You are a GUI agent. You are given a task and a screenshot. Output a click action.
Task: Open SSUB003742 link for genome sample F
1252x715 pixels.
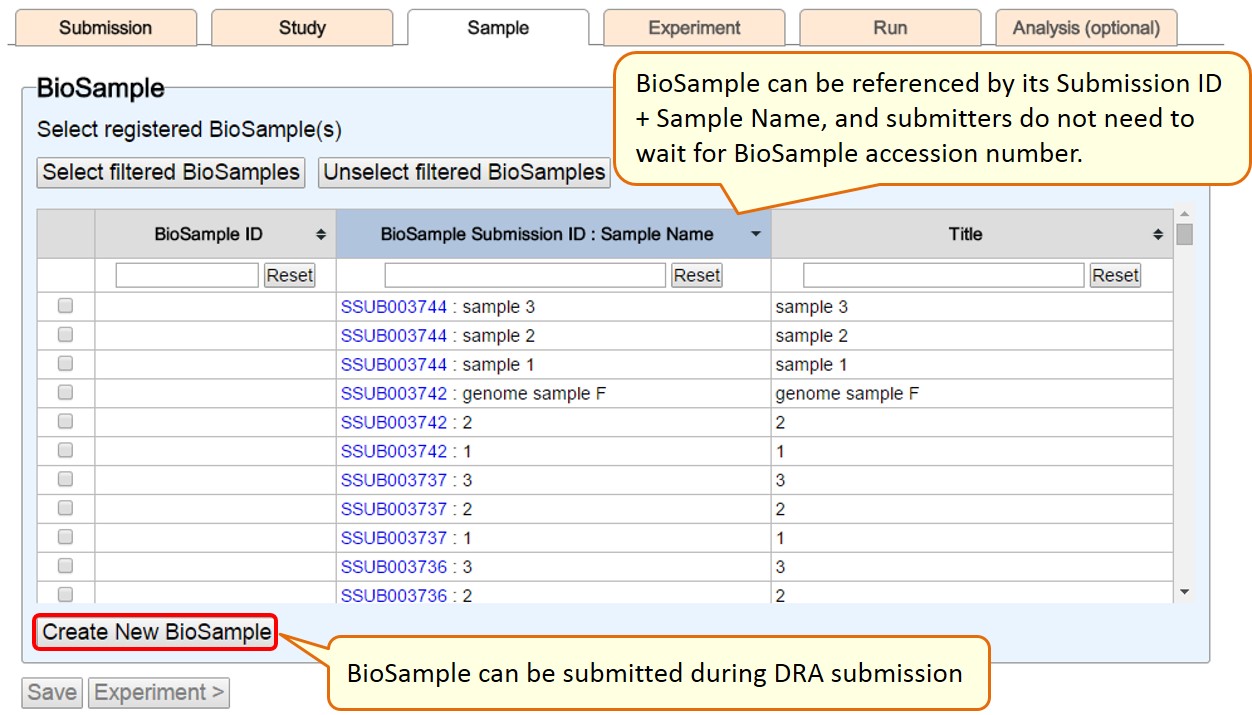393,393
